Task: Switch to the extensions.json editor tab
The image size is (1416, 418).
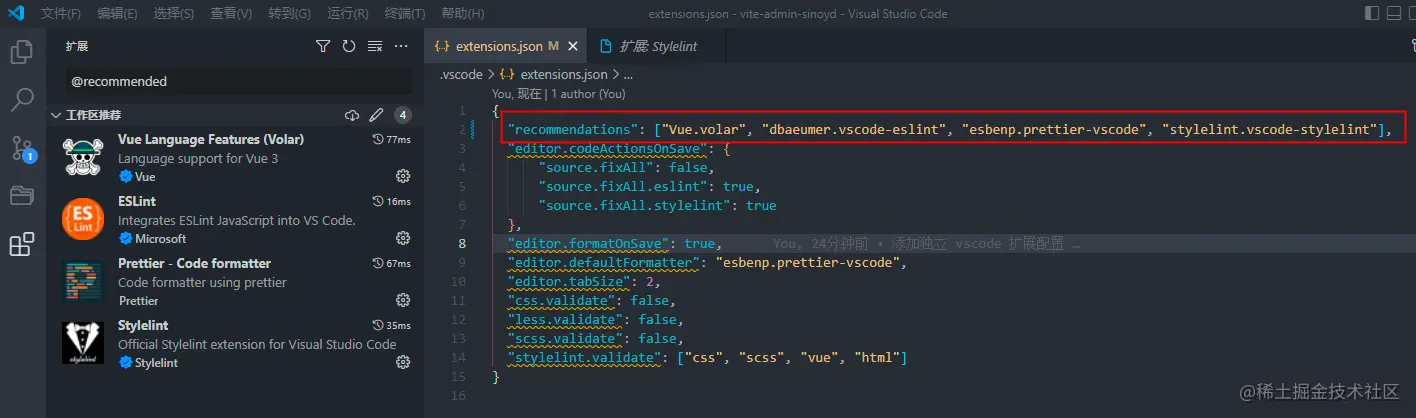Action: (x=506, y=47)
